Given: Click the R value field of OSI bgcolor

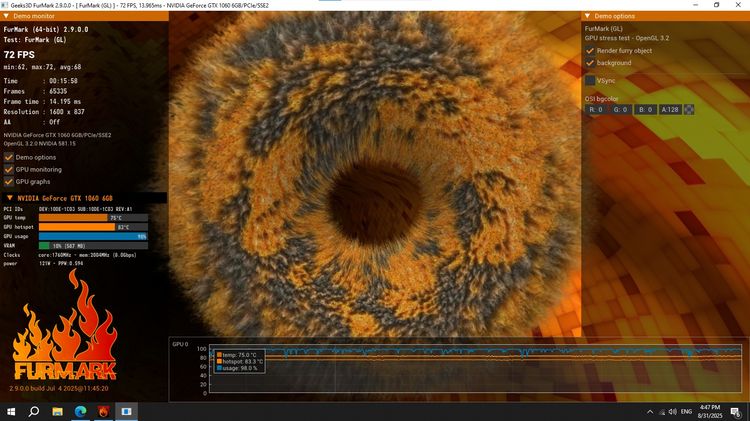Looking at the screenshot, I should [x=595, y=110].
